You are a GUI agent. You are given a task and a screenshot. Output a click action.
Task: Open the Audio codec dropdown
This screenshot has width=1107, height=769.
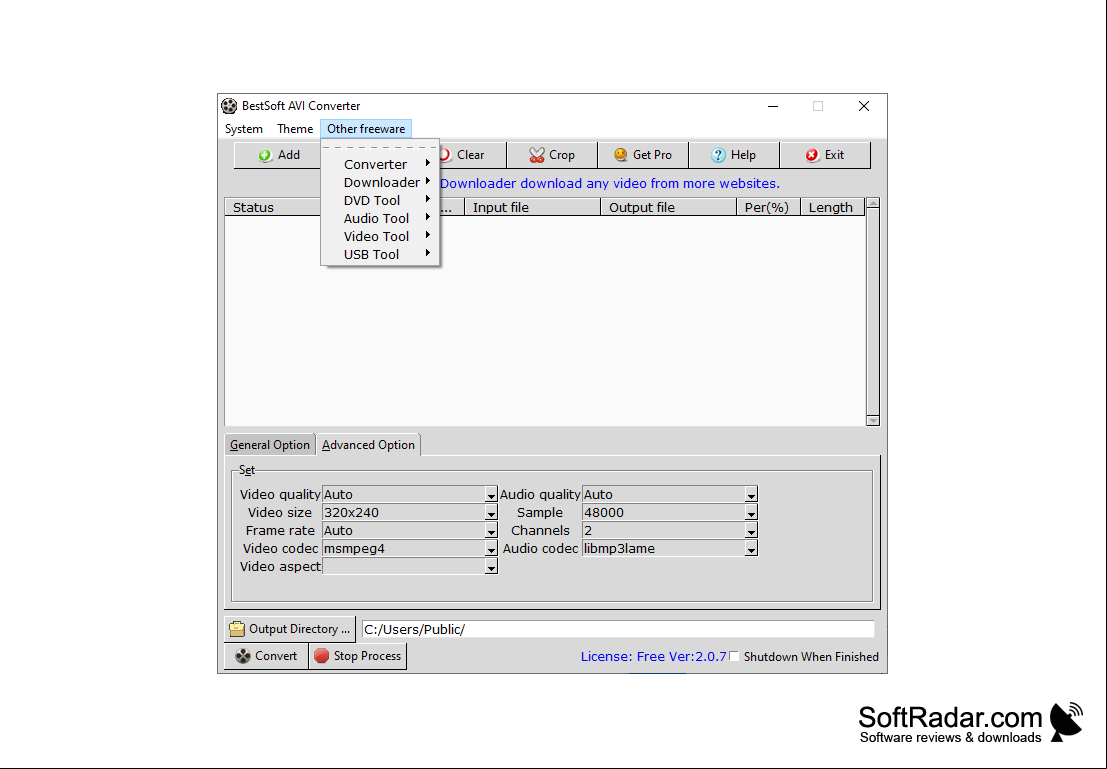coord(751,549)
